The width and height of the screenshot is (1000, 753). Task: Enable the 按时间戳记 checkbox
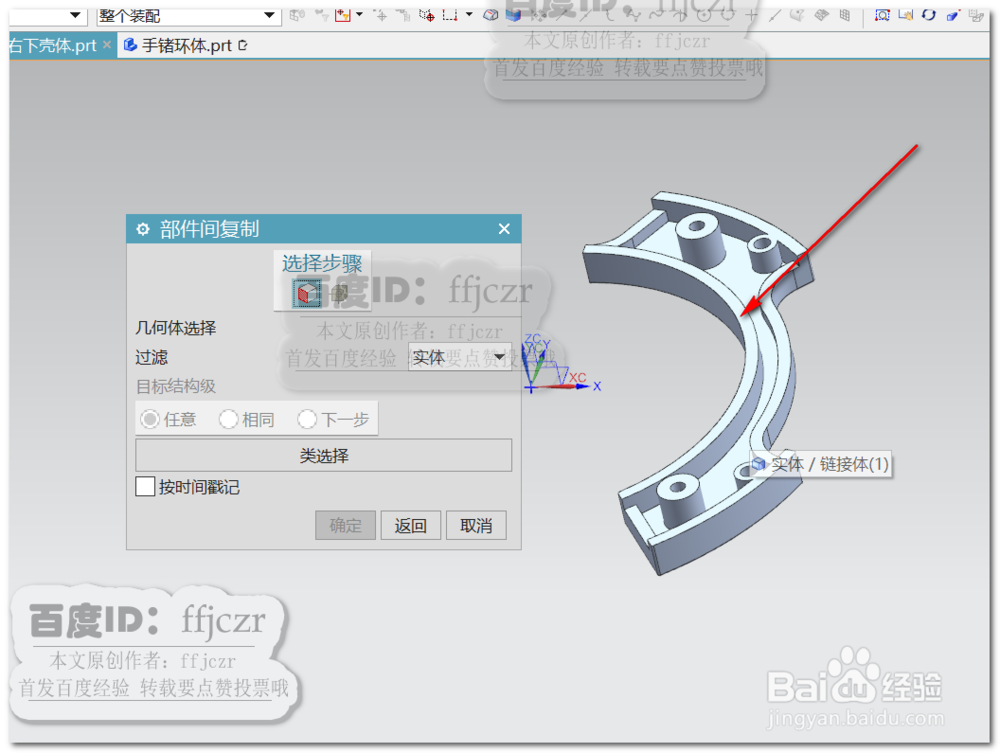pyautogui.click(x=142, y=486)
